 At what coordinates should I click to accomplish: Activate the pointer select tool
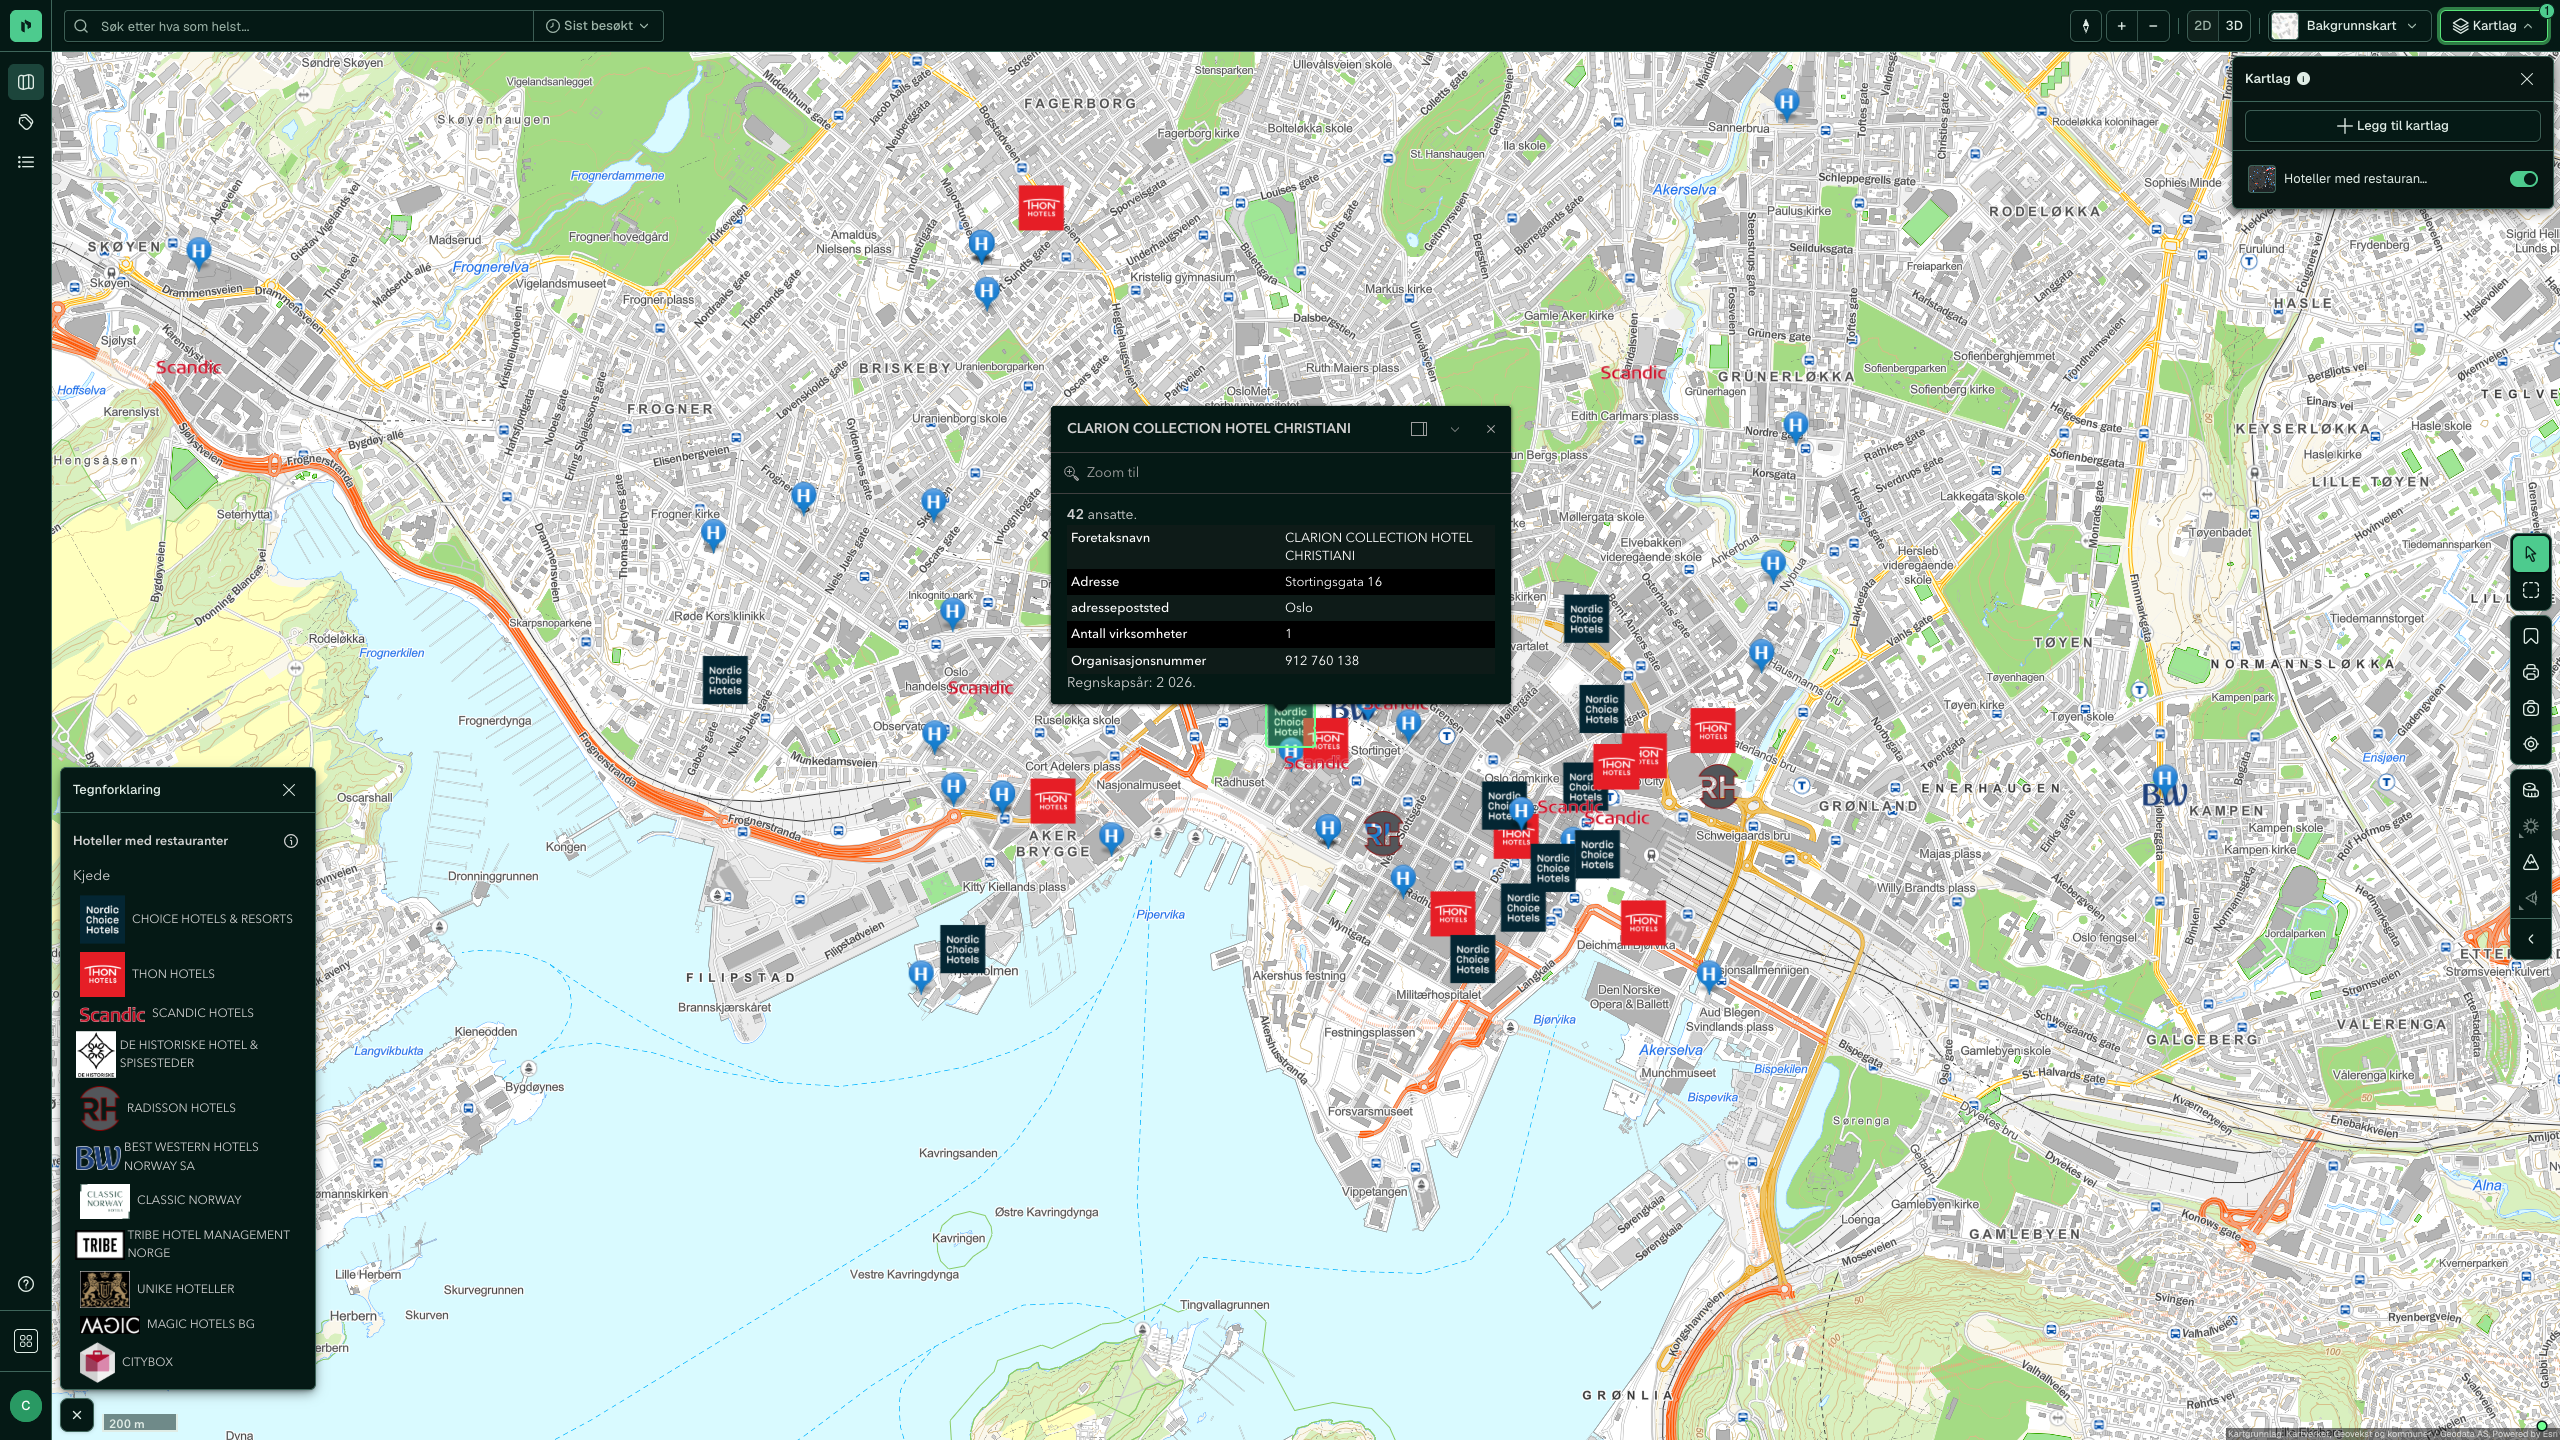tap(2530, 554)
